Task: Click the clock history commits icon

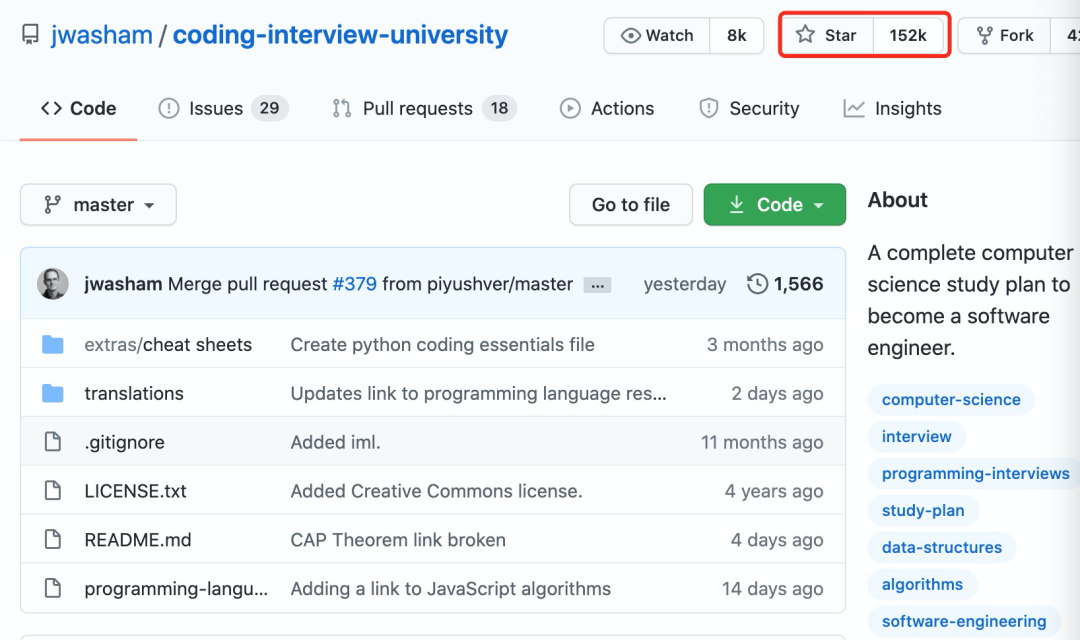Action: click(758, 284)
